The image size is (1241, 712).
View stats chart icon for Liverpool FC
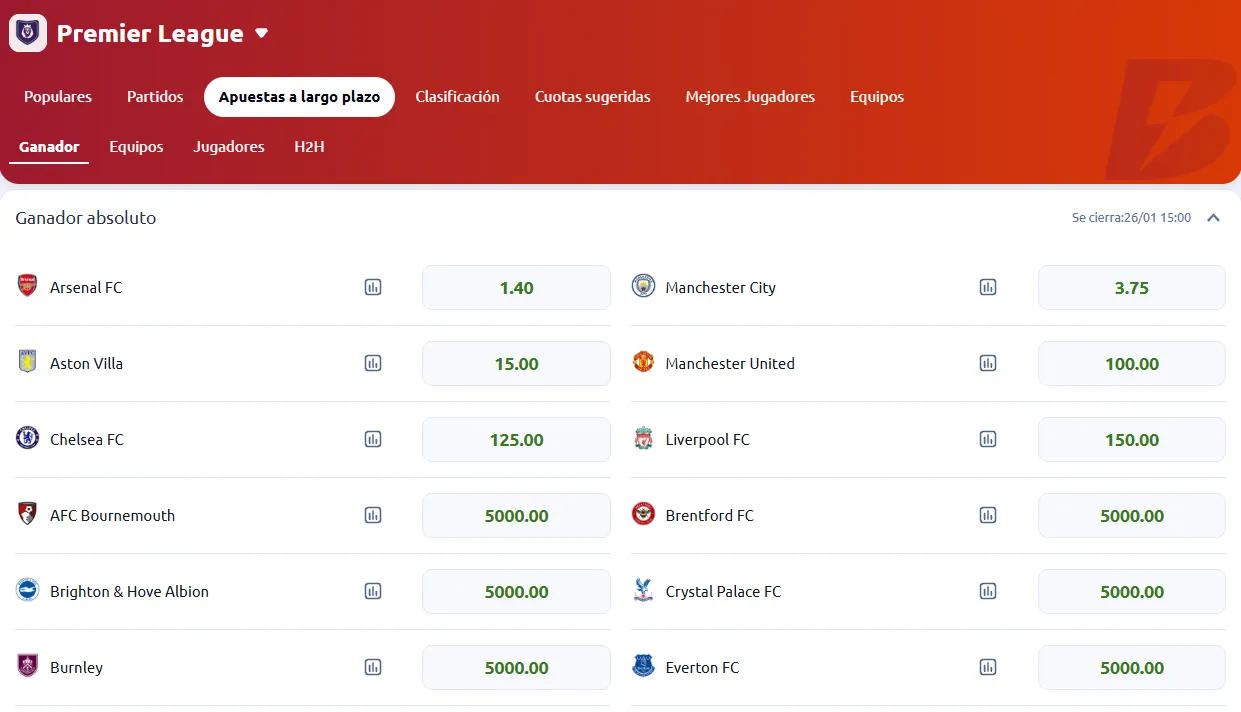point(988,440)
